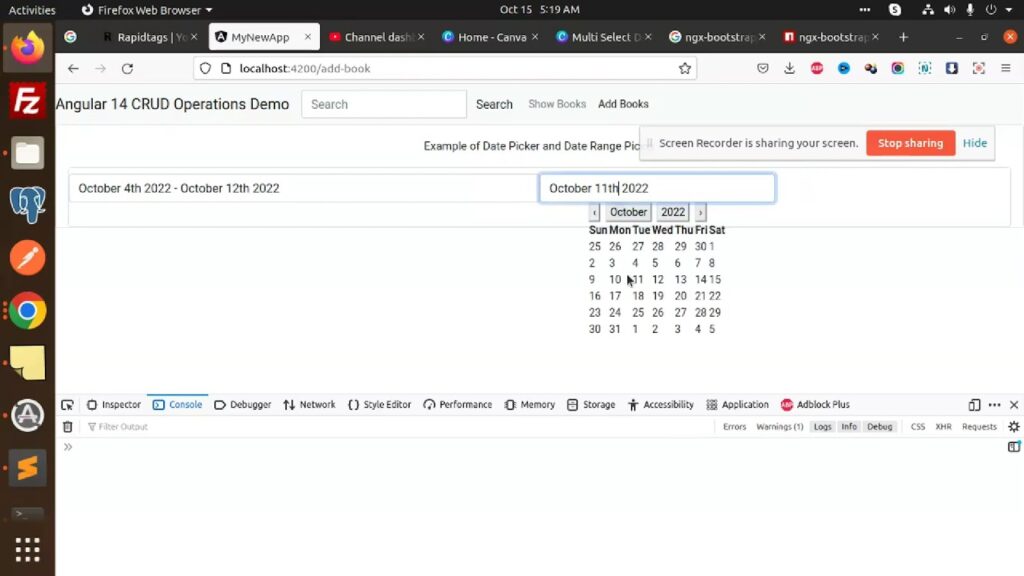Open the Adblock Plus toolbar extension
This screenshot has height=576, width=1024.
coord(816,68)
